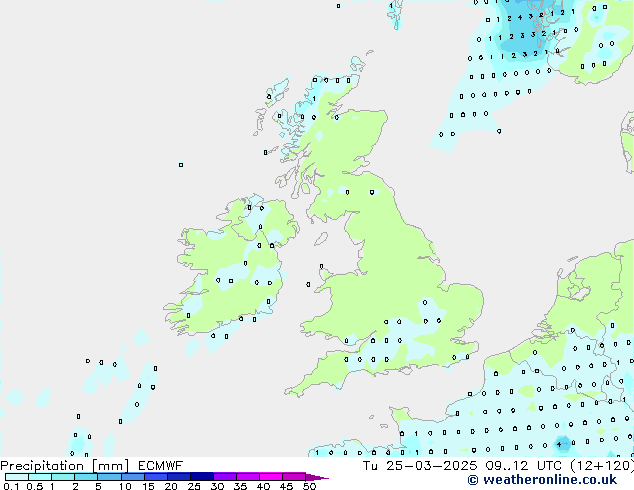Screen dimensions: 634x490
Task: Click the "20" legend tick label
Action: click(171, 486)
